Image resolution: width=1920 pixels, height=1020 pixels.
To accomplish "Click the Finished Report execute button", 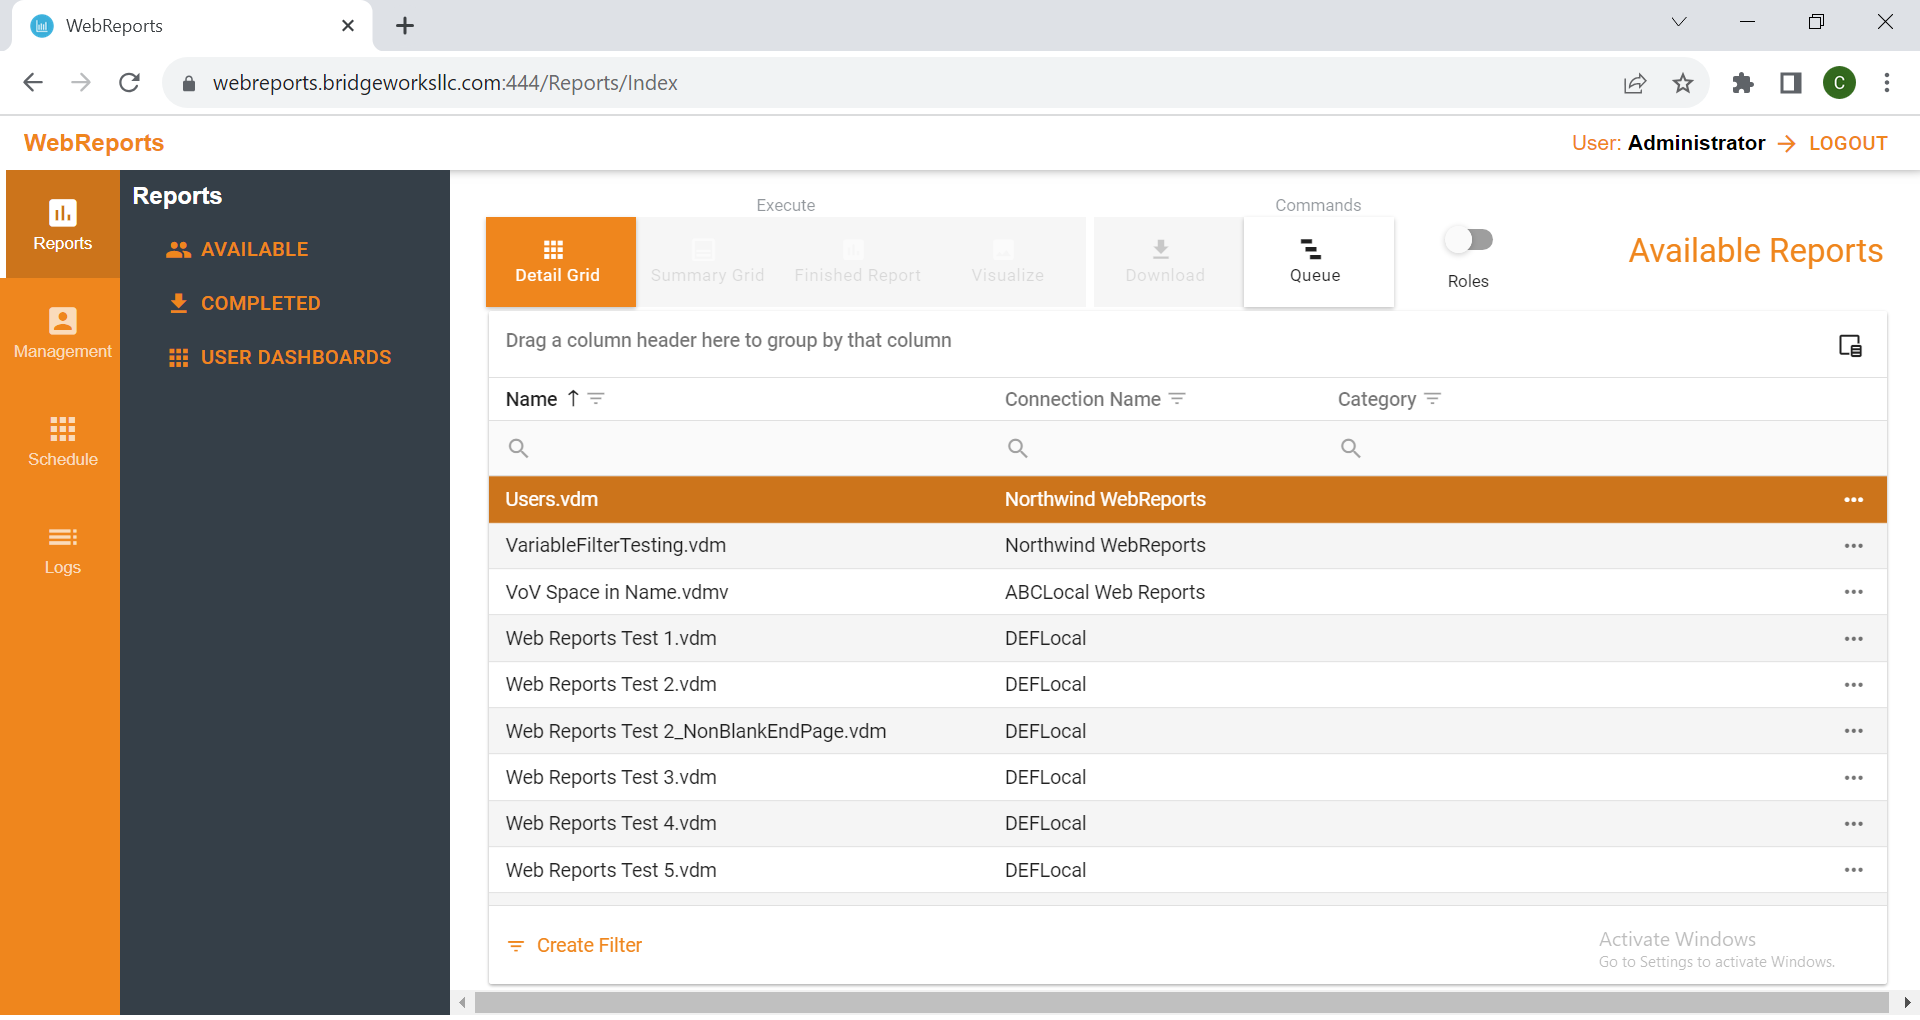I will [857, 262].
